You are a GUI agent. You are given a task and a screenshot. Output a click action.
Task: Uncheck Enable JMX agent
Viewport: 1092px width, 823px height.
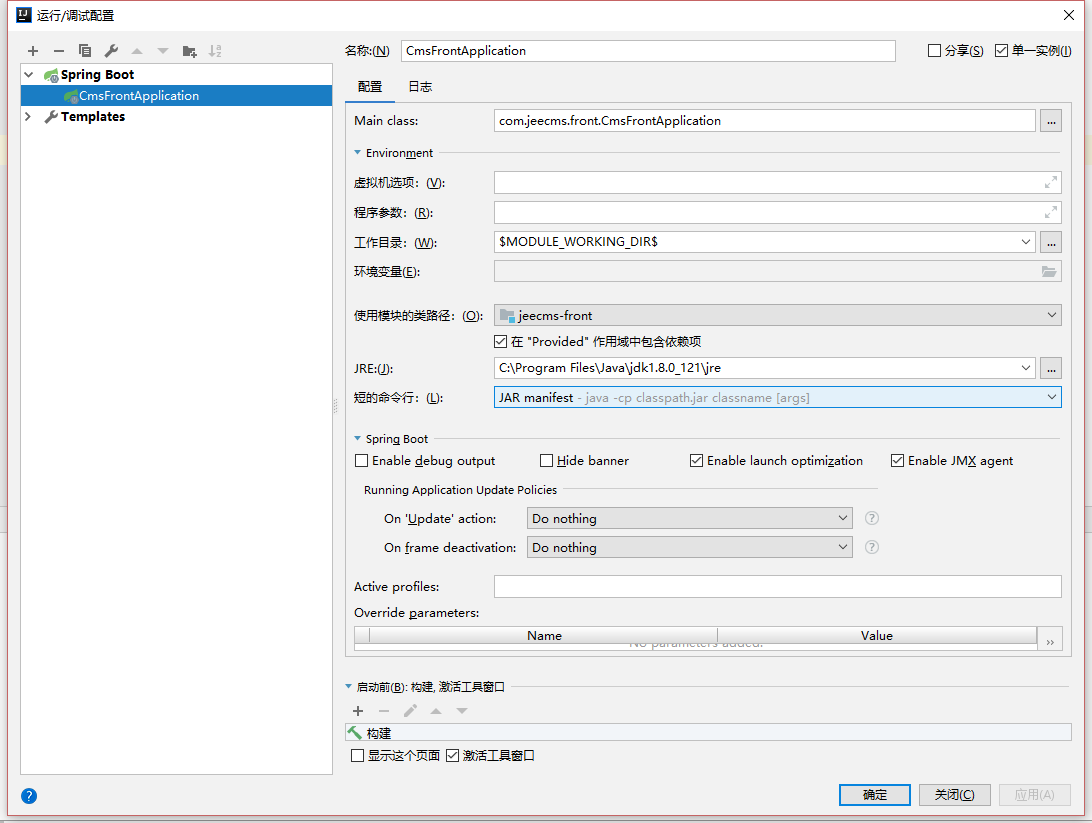point(898,461)
